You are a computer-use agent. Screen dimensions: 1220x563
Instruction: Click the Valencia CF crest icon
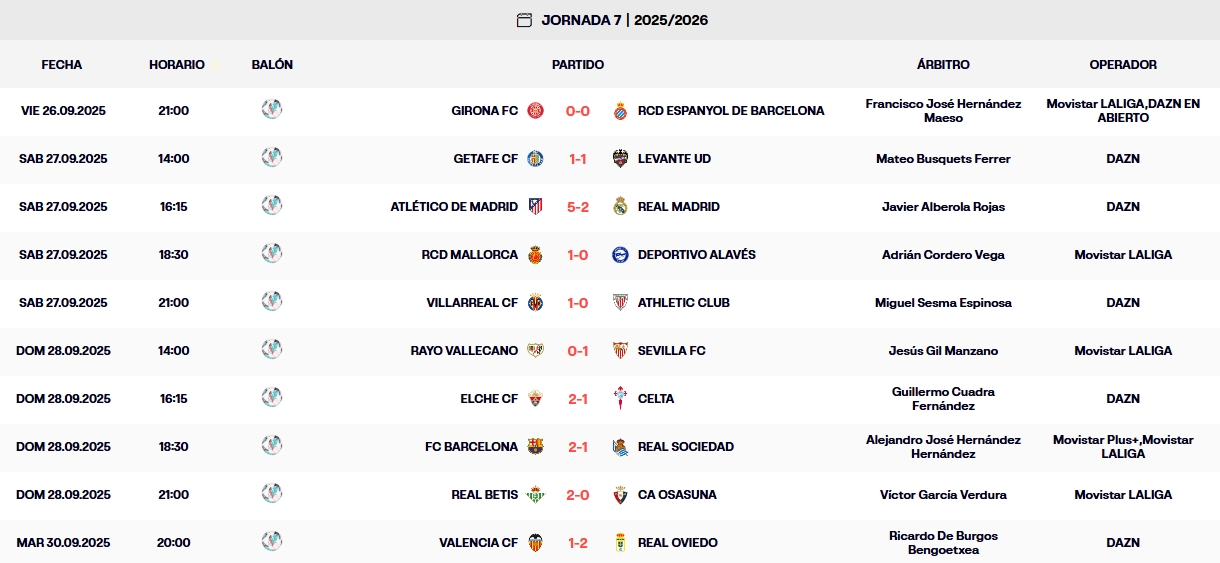pos(536,543)
